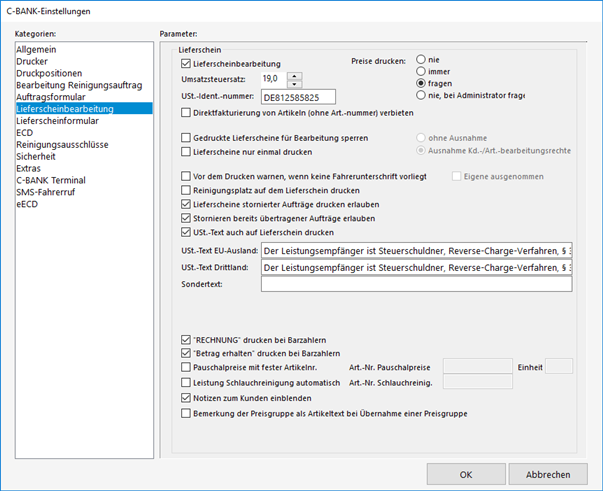Screen dimensions: 603x491
Task: Open the Drucker category
Action: pos(31,60)
